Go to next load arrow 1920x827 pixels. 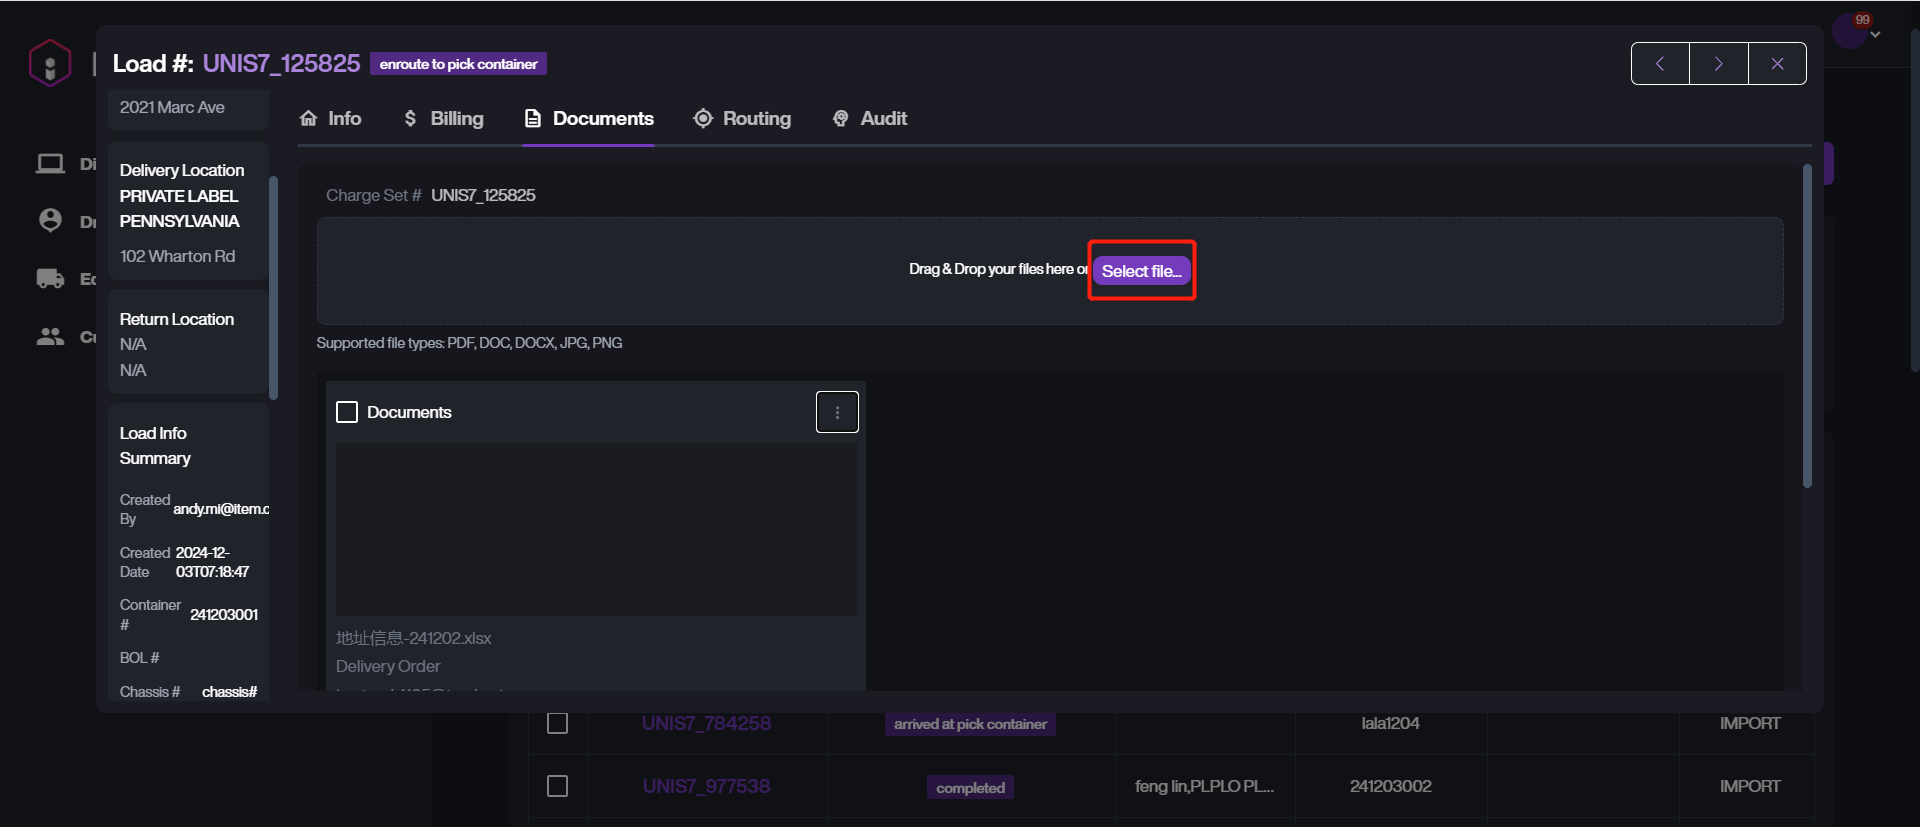tap(1718, 64)
